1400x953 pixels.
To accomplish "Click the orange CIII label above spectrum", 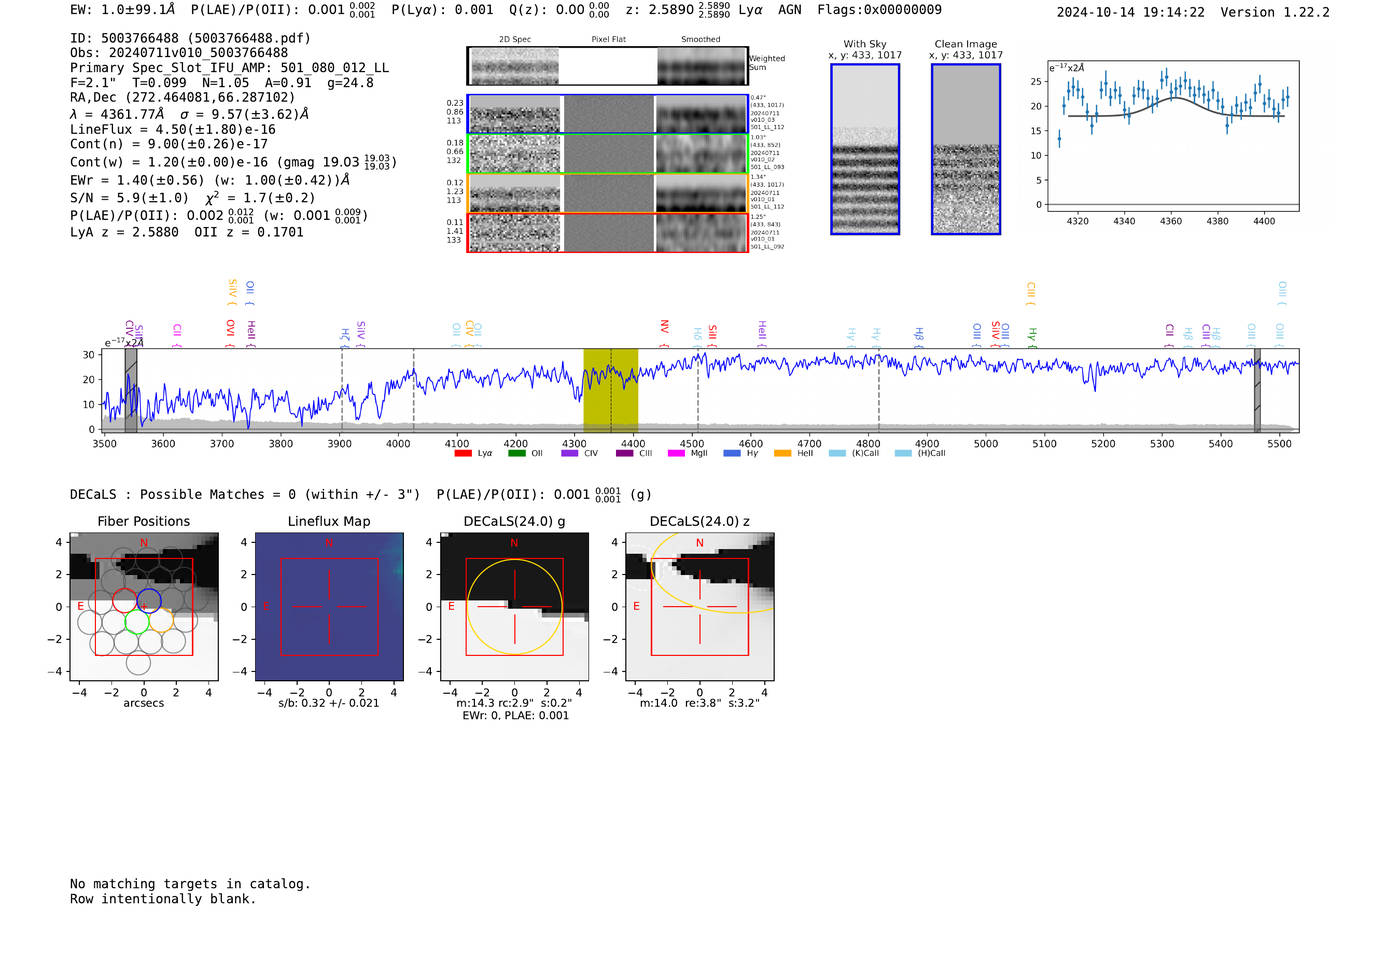I will [1031, 291].
